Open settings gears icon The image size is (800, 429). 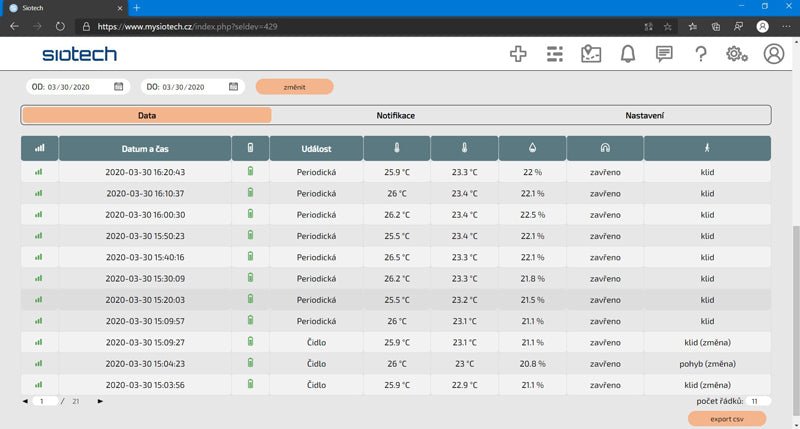(x=736, y=54)
